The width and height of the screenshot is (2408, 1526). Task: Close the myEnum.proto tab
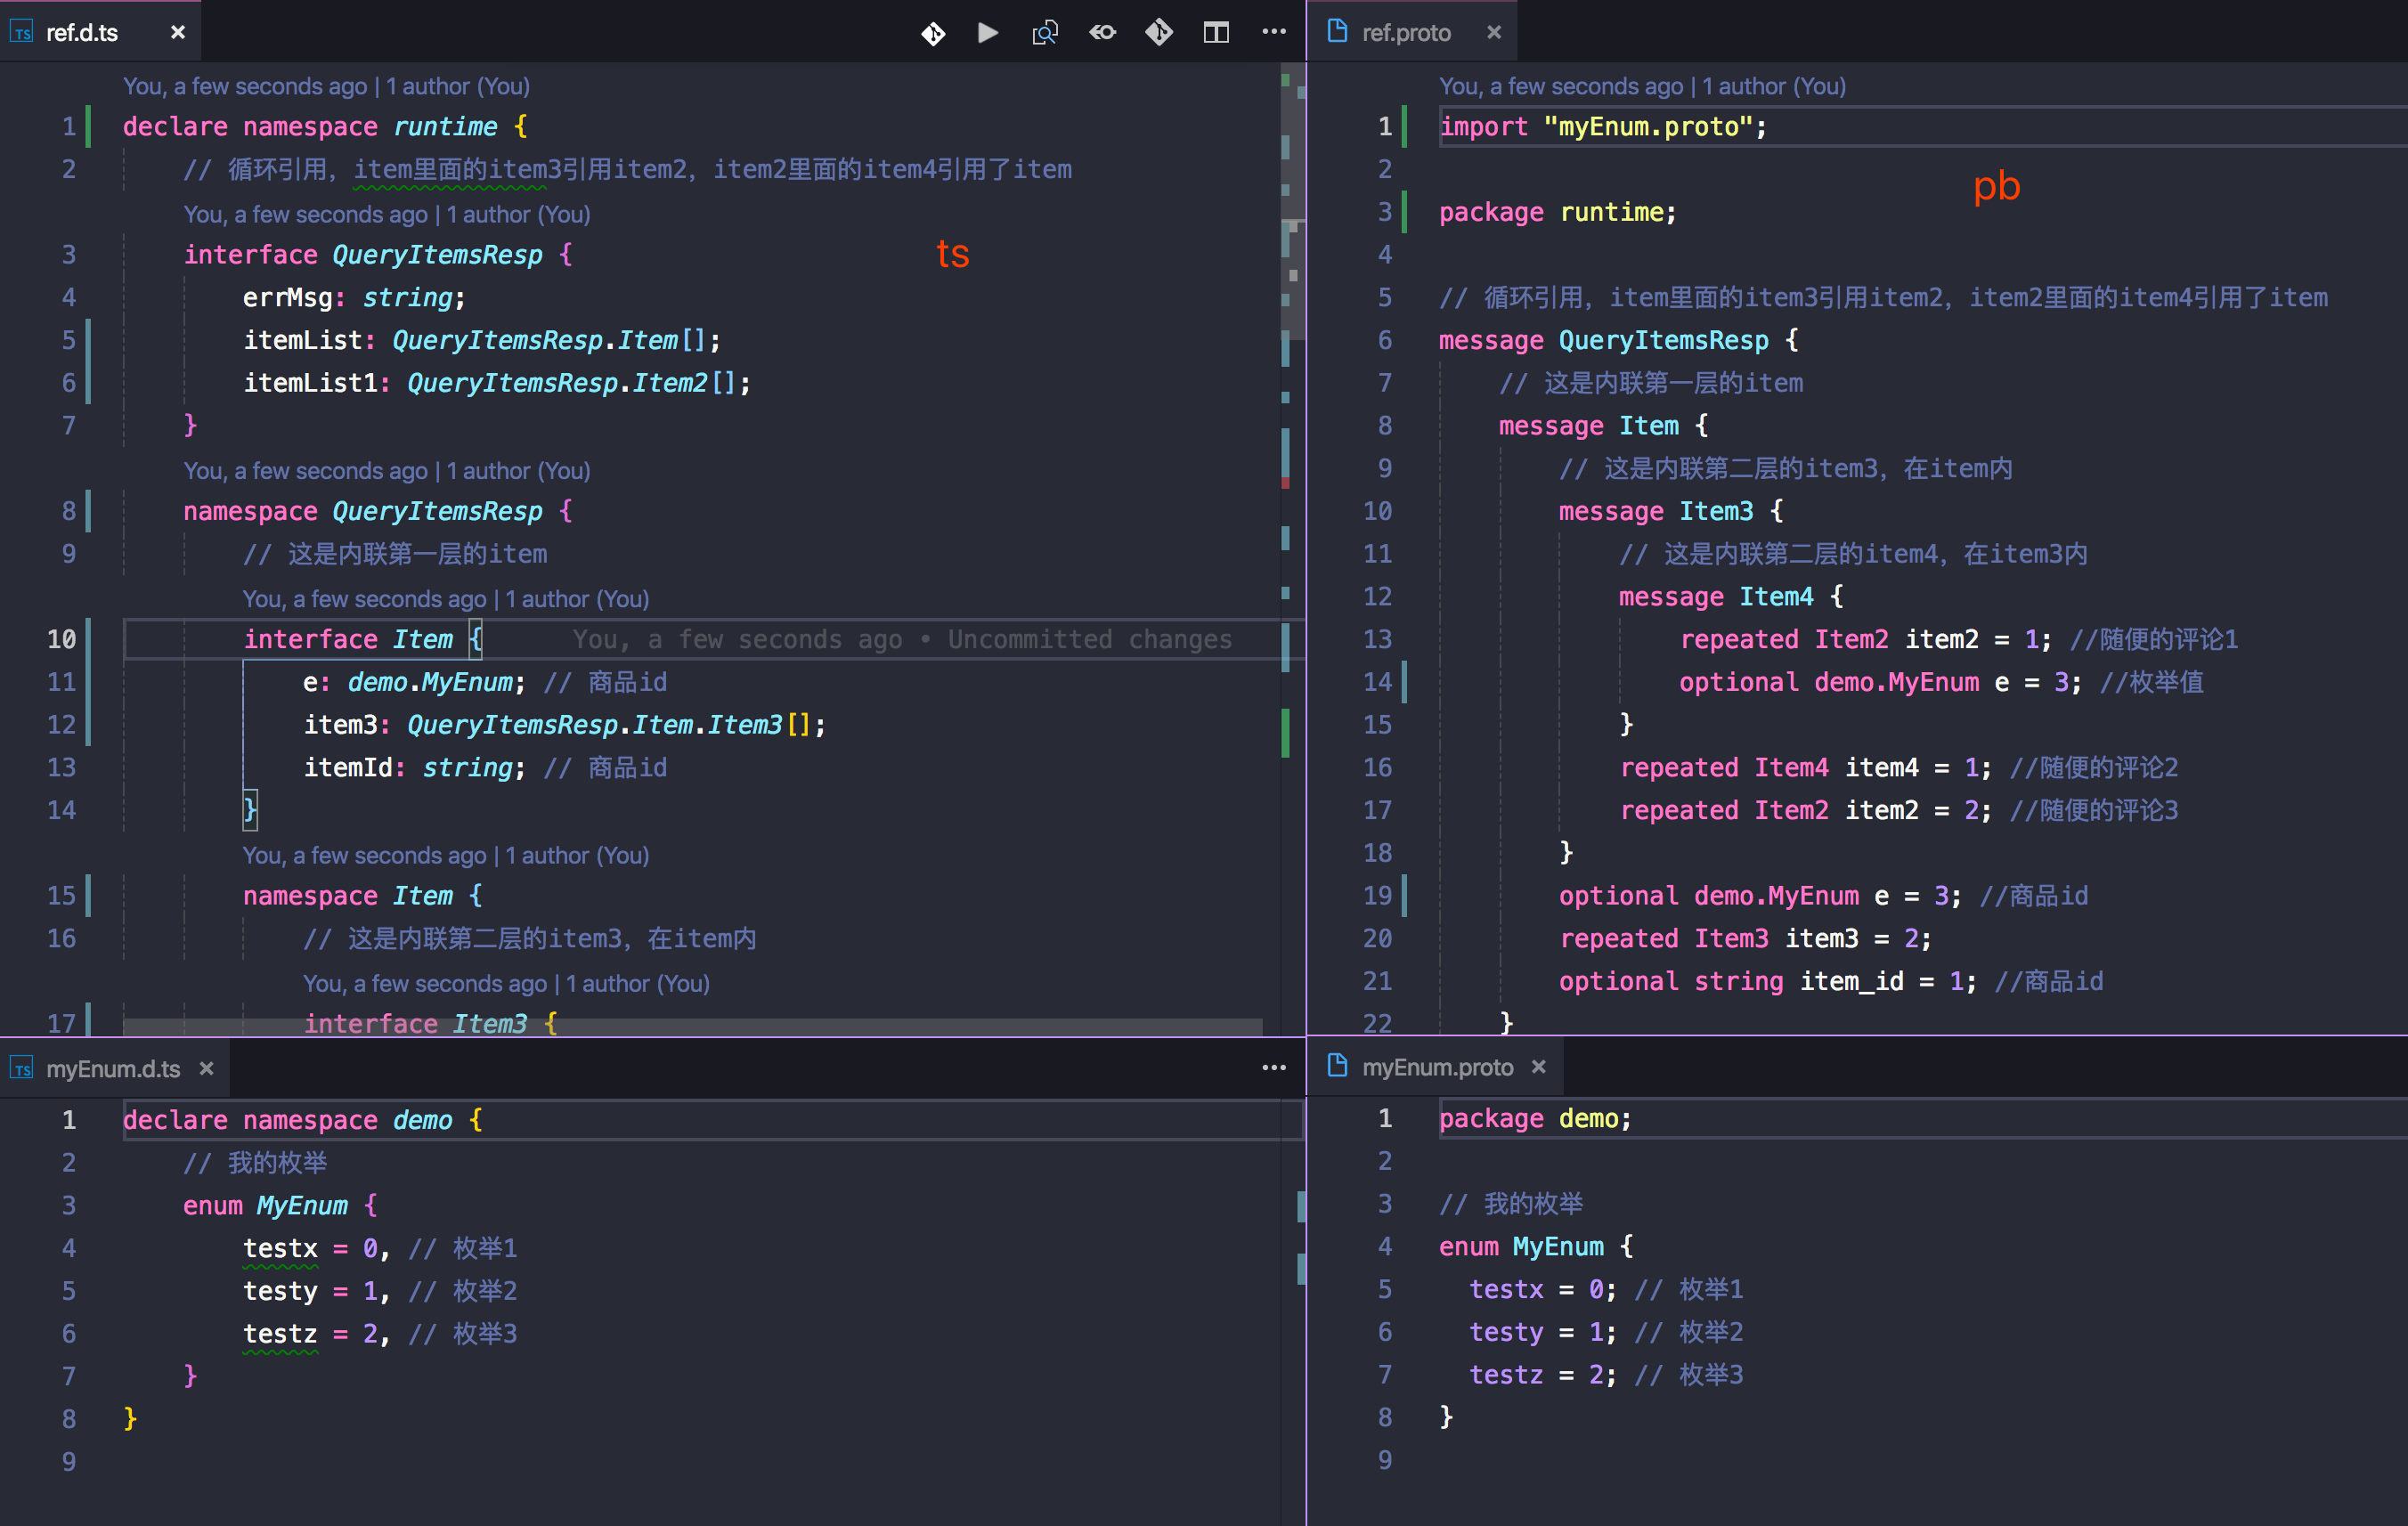[x=1539, y=1067]
